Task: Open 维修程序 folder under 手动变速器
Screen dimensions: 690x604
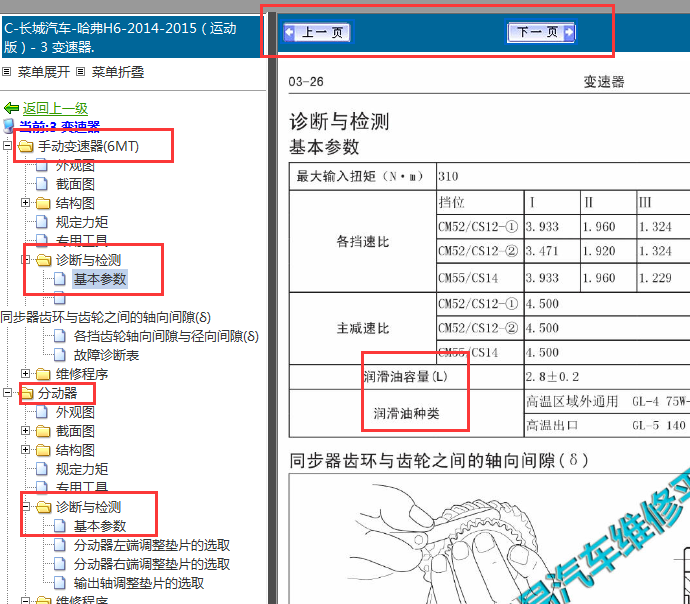Action: click(82, 374)
